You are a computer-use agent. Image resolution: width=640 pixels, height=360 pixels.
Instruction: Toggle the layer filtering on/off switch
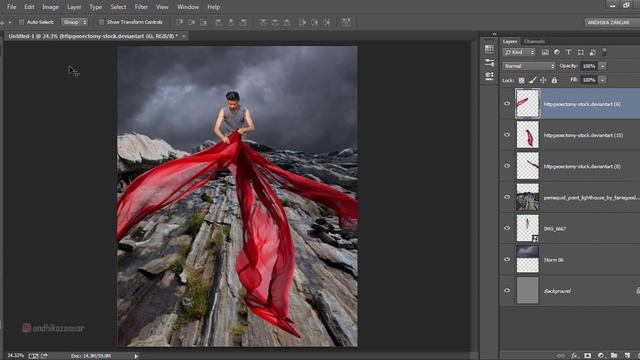point(604,52)
